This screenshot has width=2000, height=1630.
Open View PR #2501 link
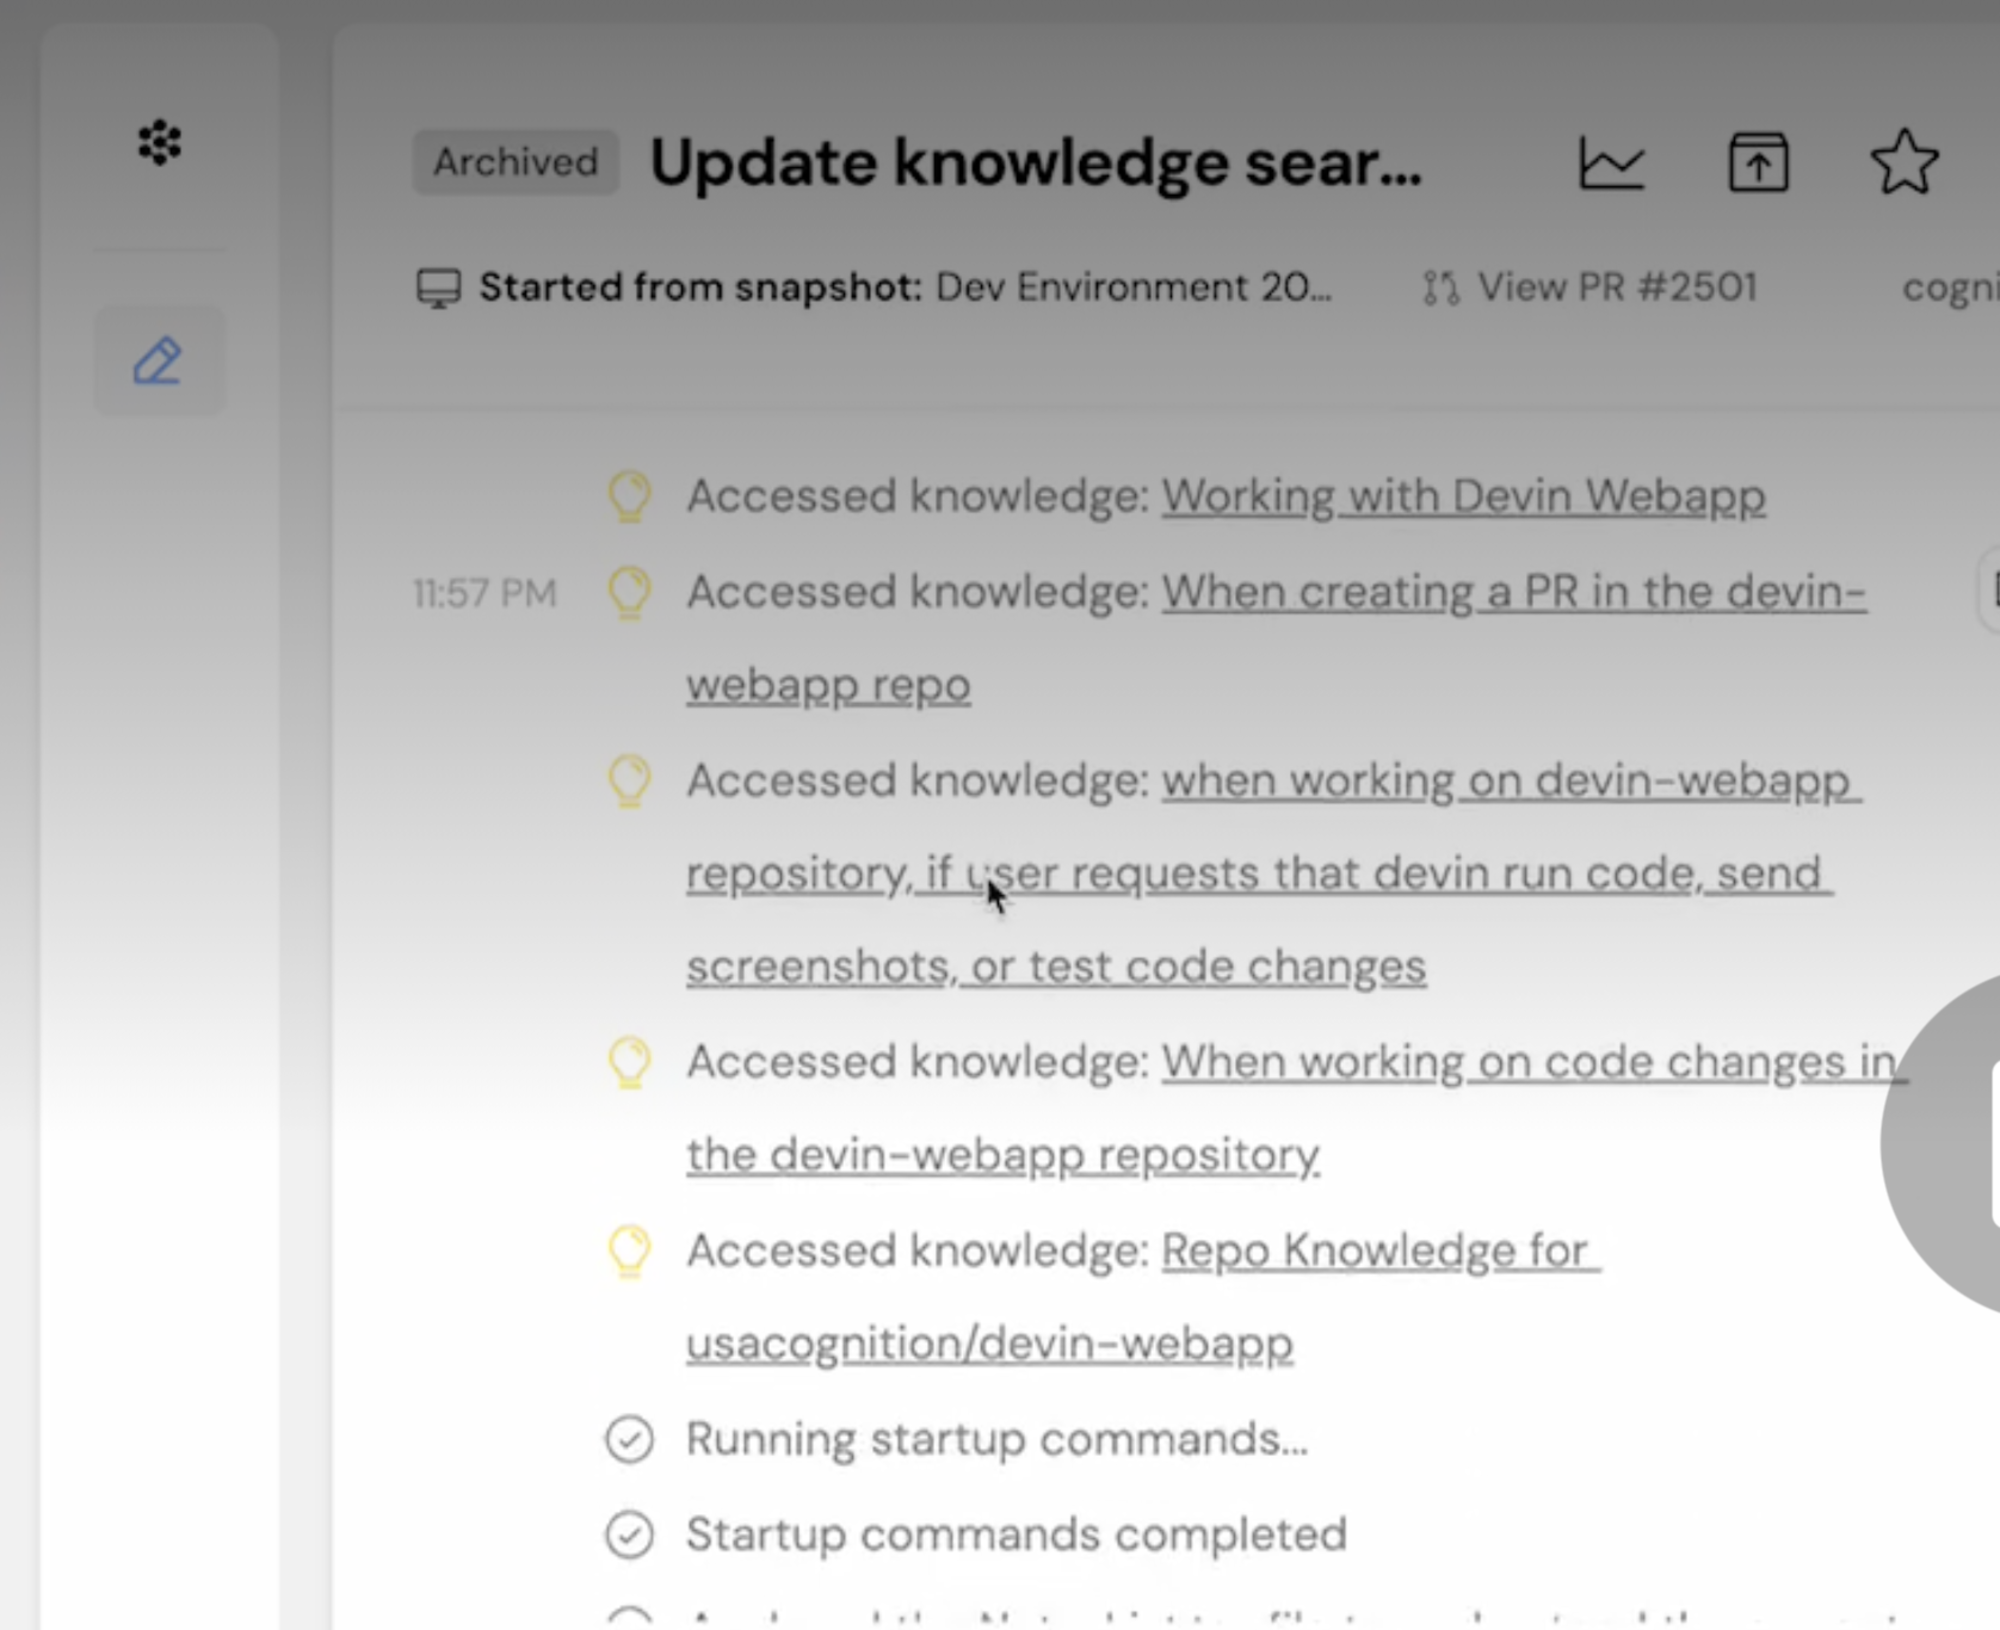1617,288
